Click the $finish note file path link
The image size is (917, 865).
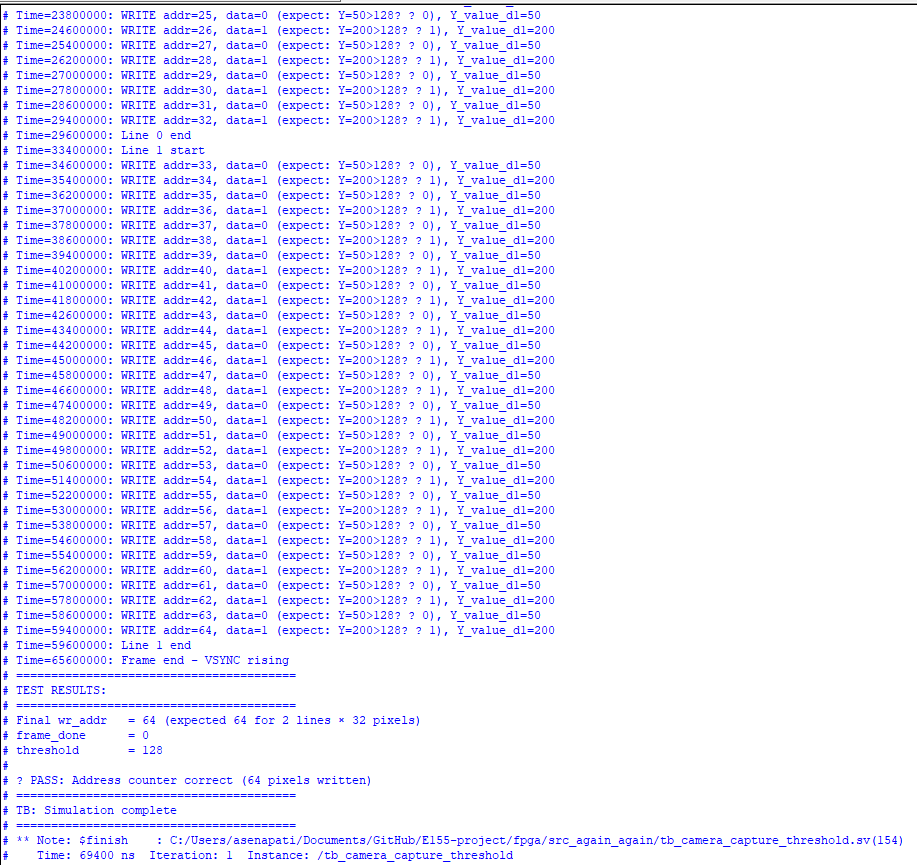coord(520,840)
